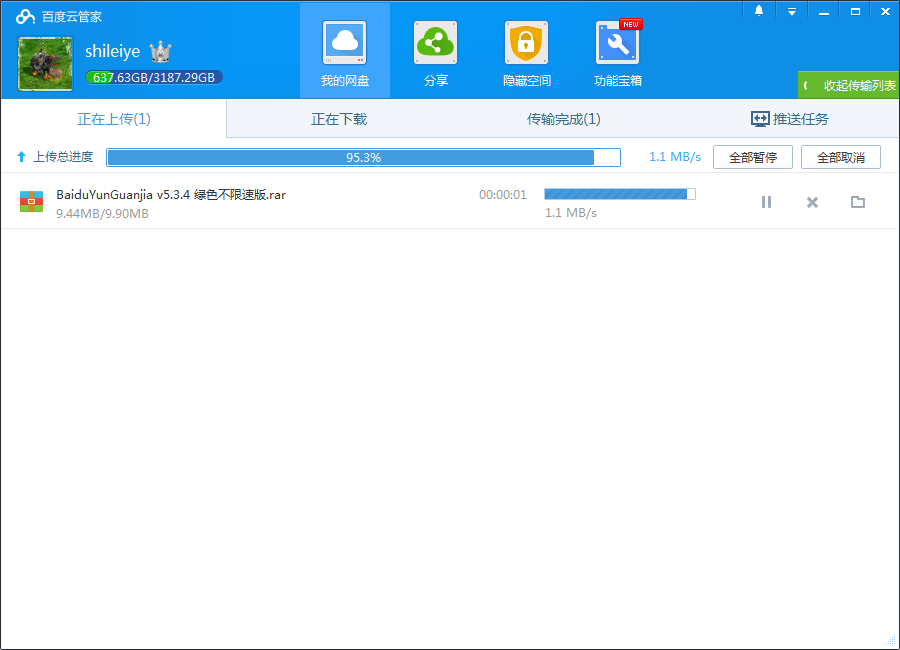Click the 95.3% total upload progress bar
The height and width of the screenshot is (650, 900).
[363, 157]
